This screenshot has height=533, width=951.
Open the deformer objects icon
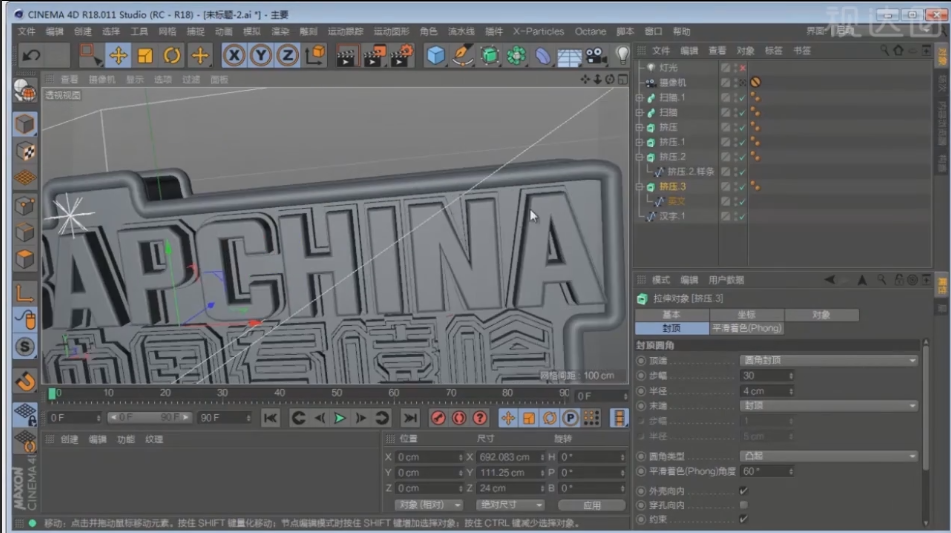(x=543, y=56)
